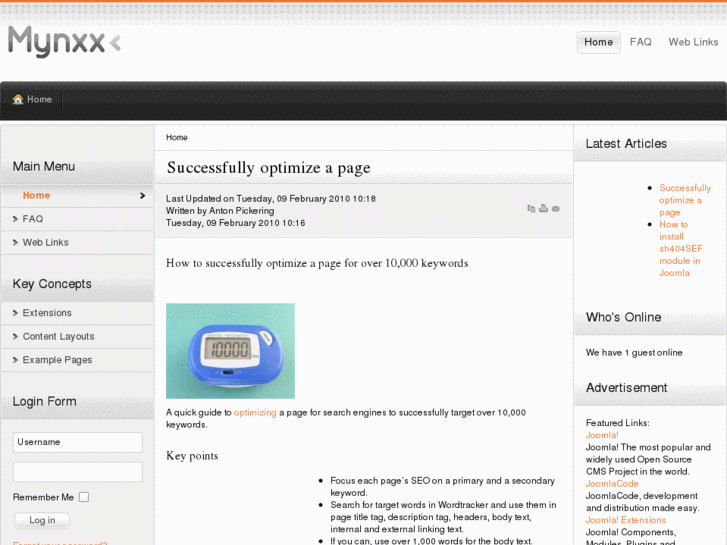
Task: Open 'How to install sh404SEF module' link
Action: pyautogui.click(x=681, y=249)
